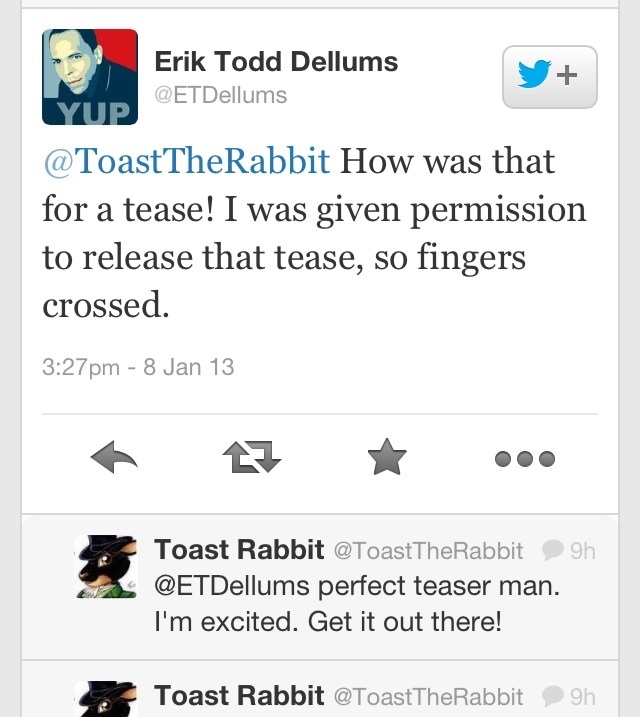Click the speech bubble icon in bottom reply
This screenshot has height=717, width=640.
552,696
